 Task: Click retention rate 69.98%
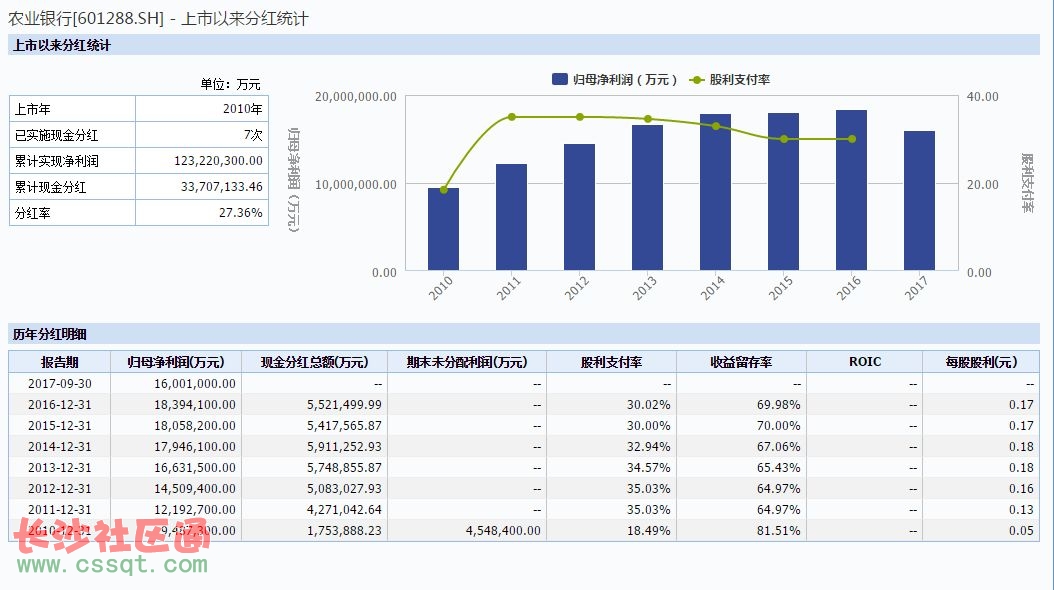(x=778, y=405)
